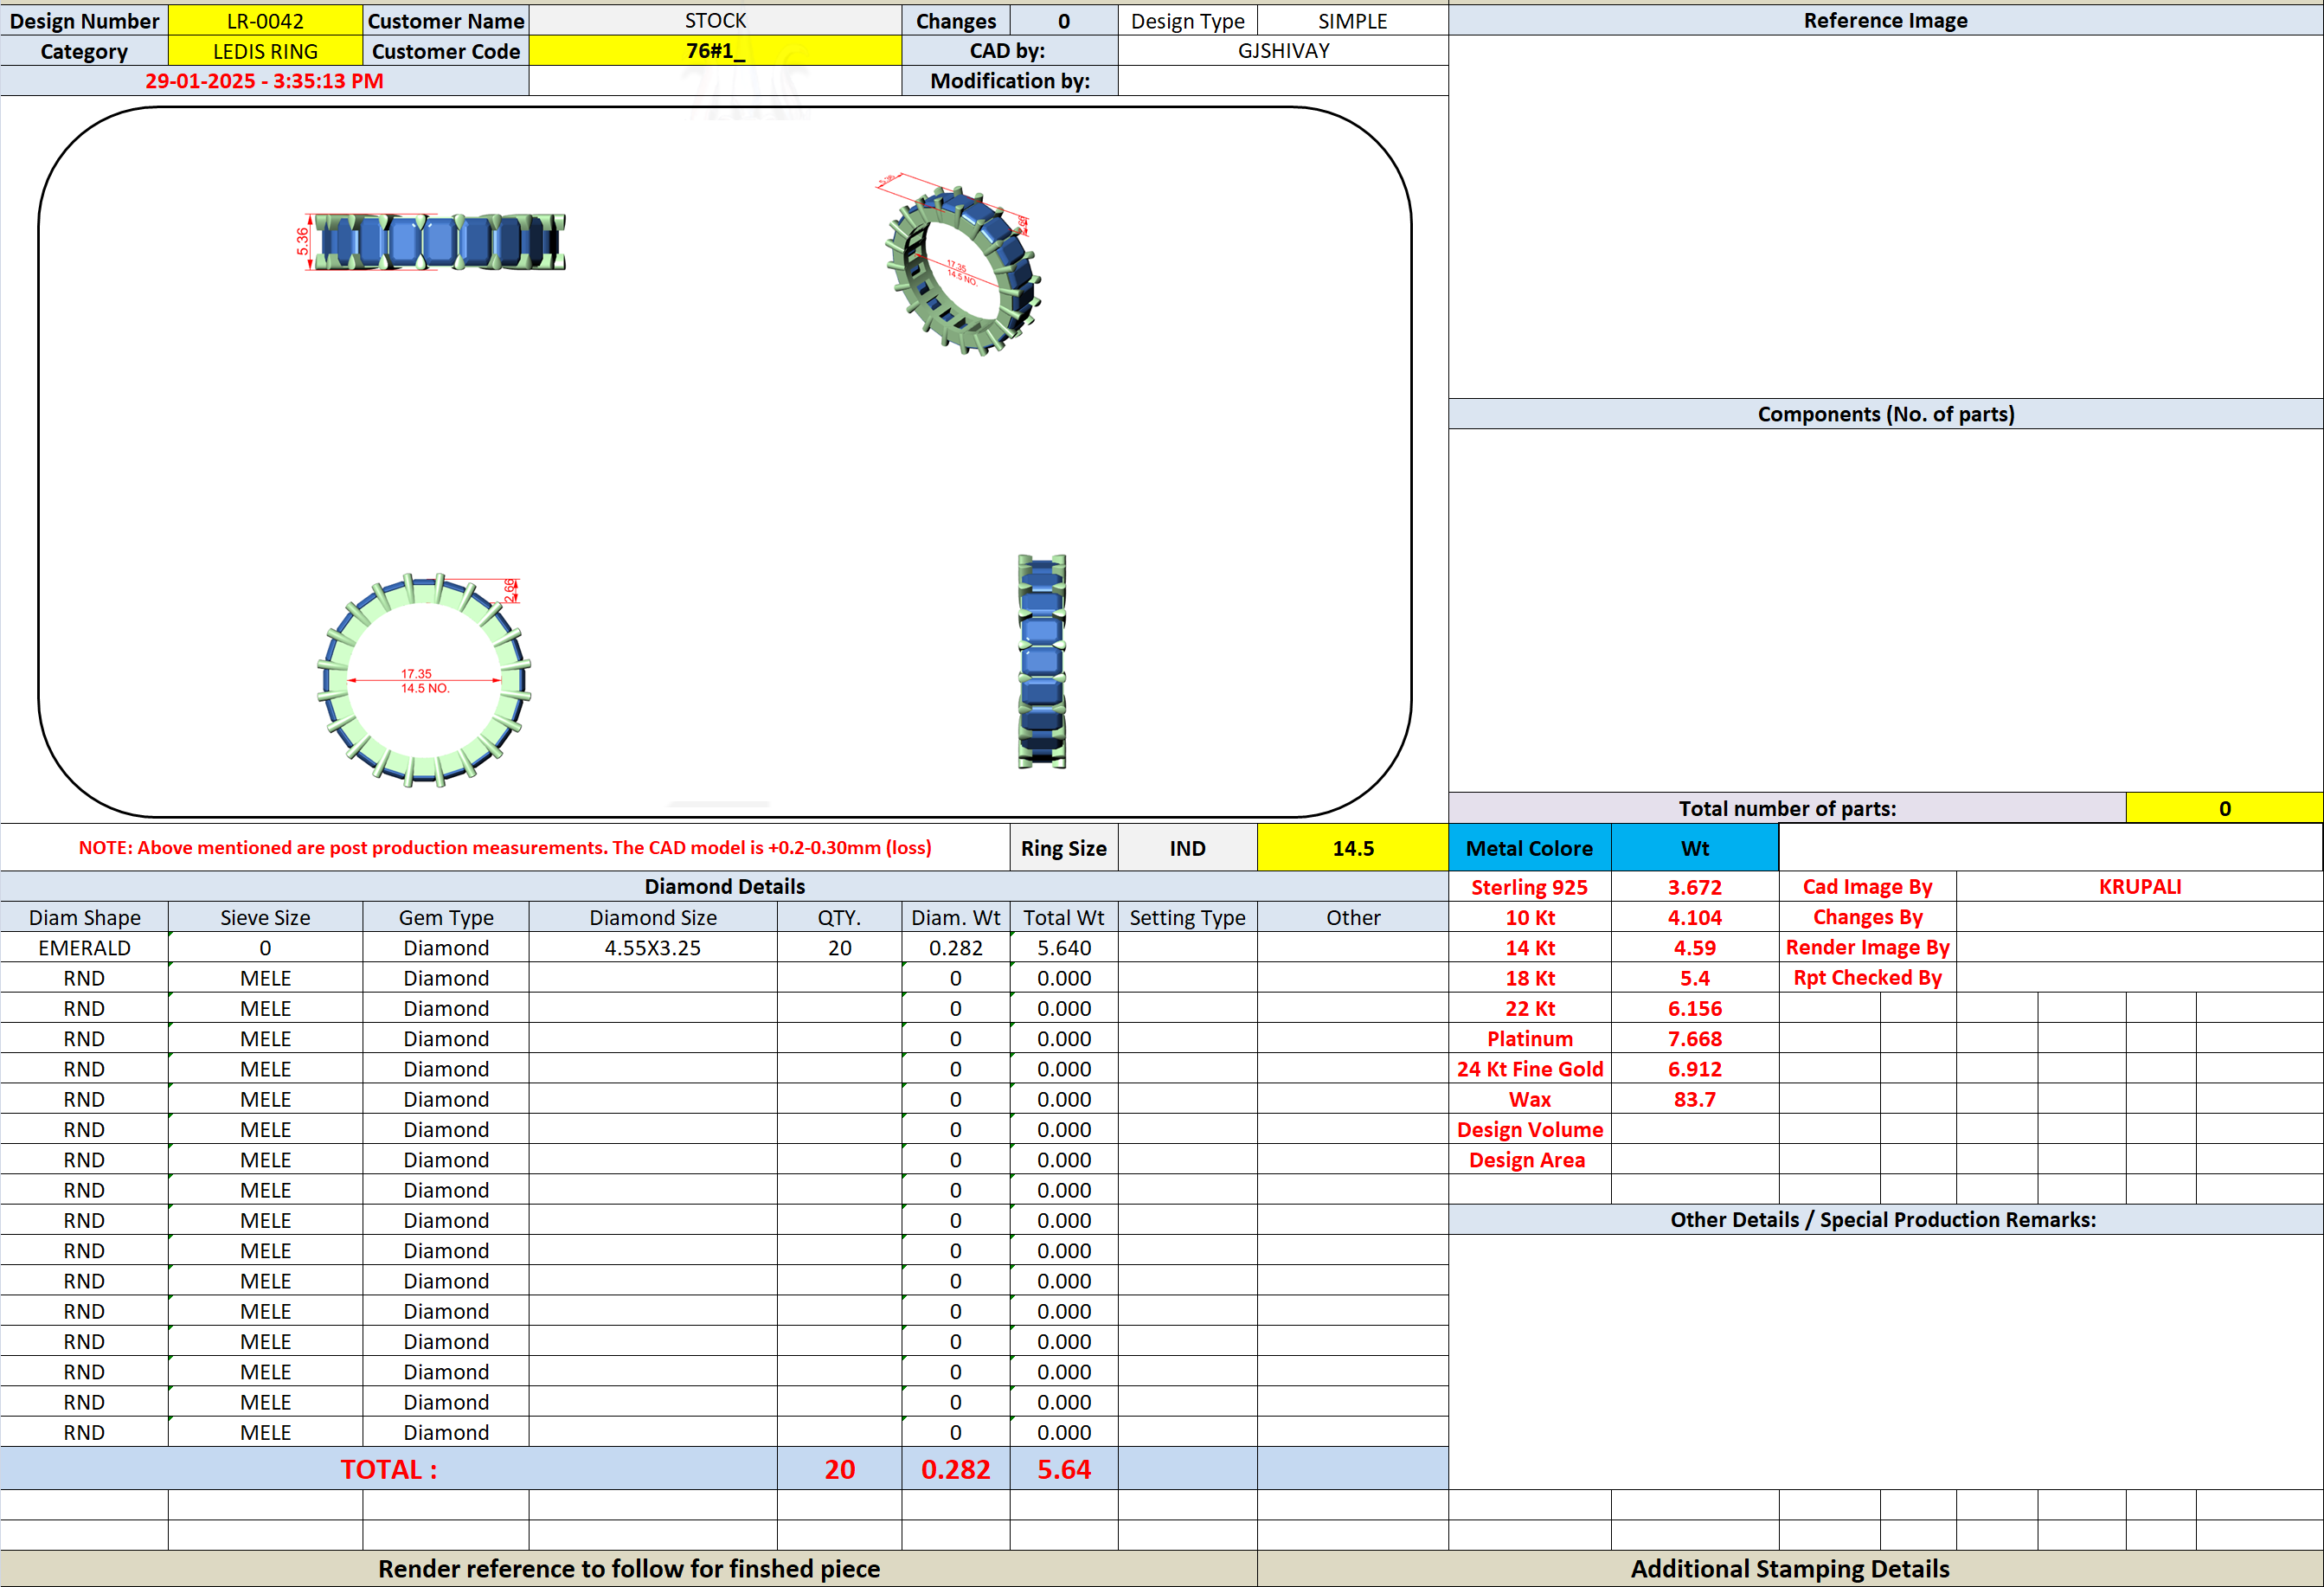Click the 14 Kt weight 4.59

(x=1695, y=947)
